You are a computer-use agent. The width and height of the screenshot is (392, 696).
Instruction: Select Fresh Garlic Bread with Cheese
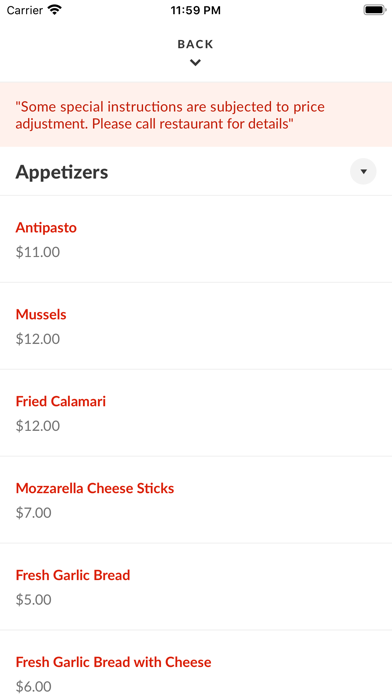pos(196,664)
